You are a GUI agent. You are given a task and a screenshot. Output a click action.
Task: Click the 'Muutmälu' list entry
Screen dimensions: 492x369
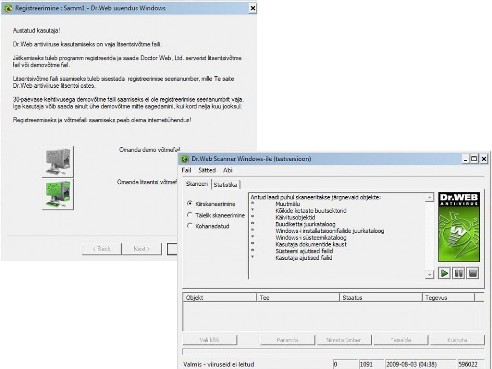[x=288, y=204]
